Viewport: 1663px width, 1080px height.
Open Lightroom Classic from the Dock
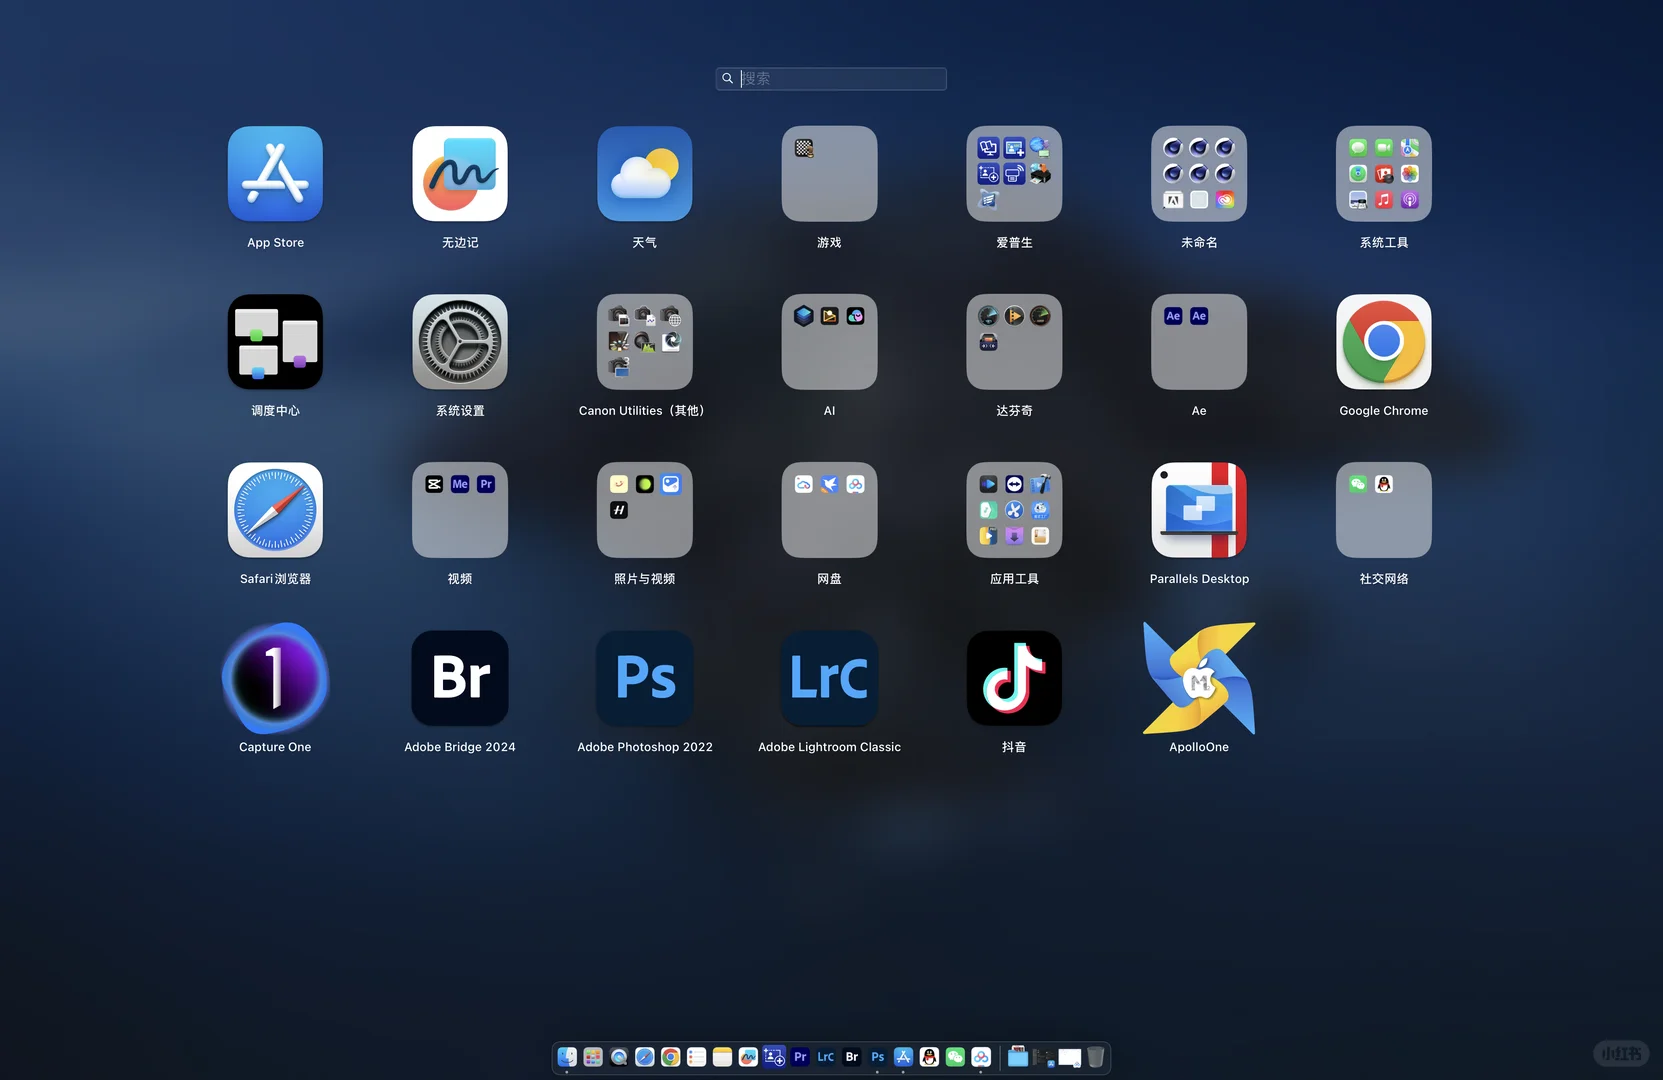826,1057
